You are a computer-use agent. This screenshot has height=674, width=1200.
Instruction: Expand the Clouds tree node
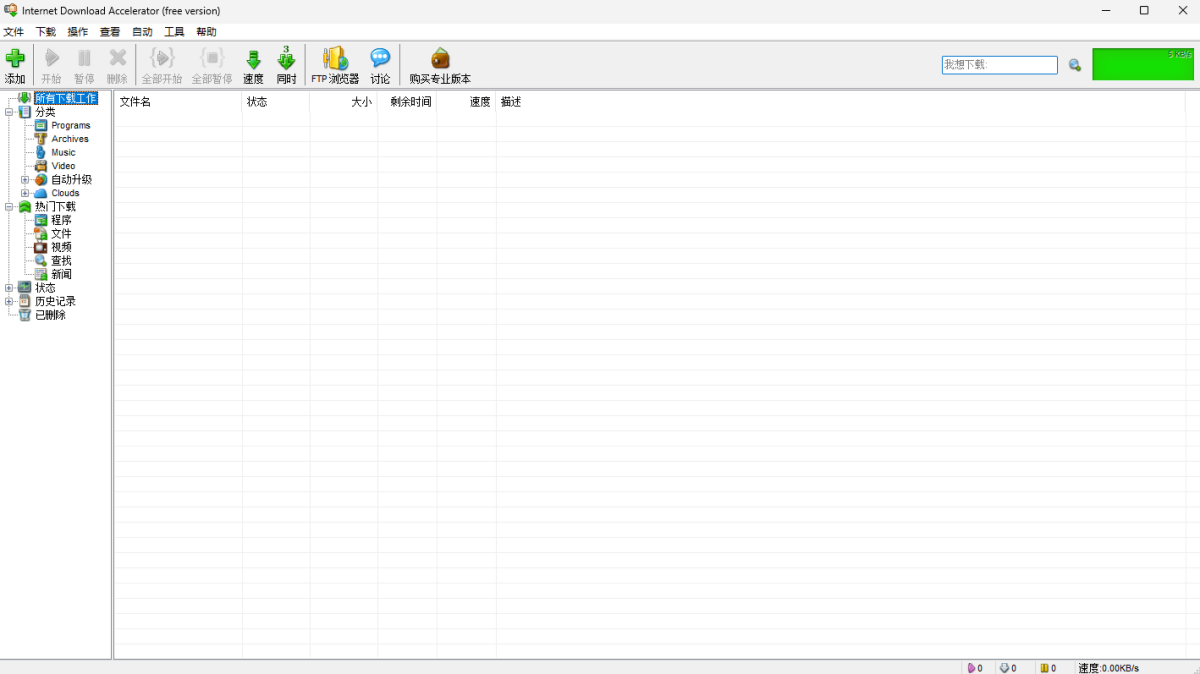click(25, 193)
